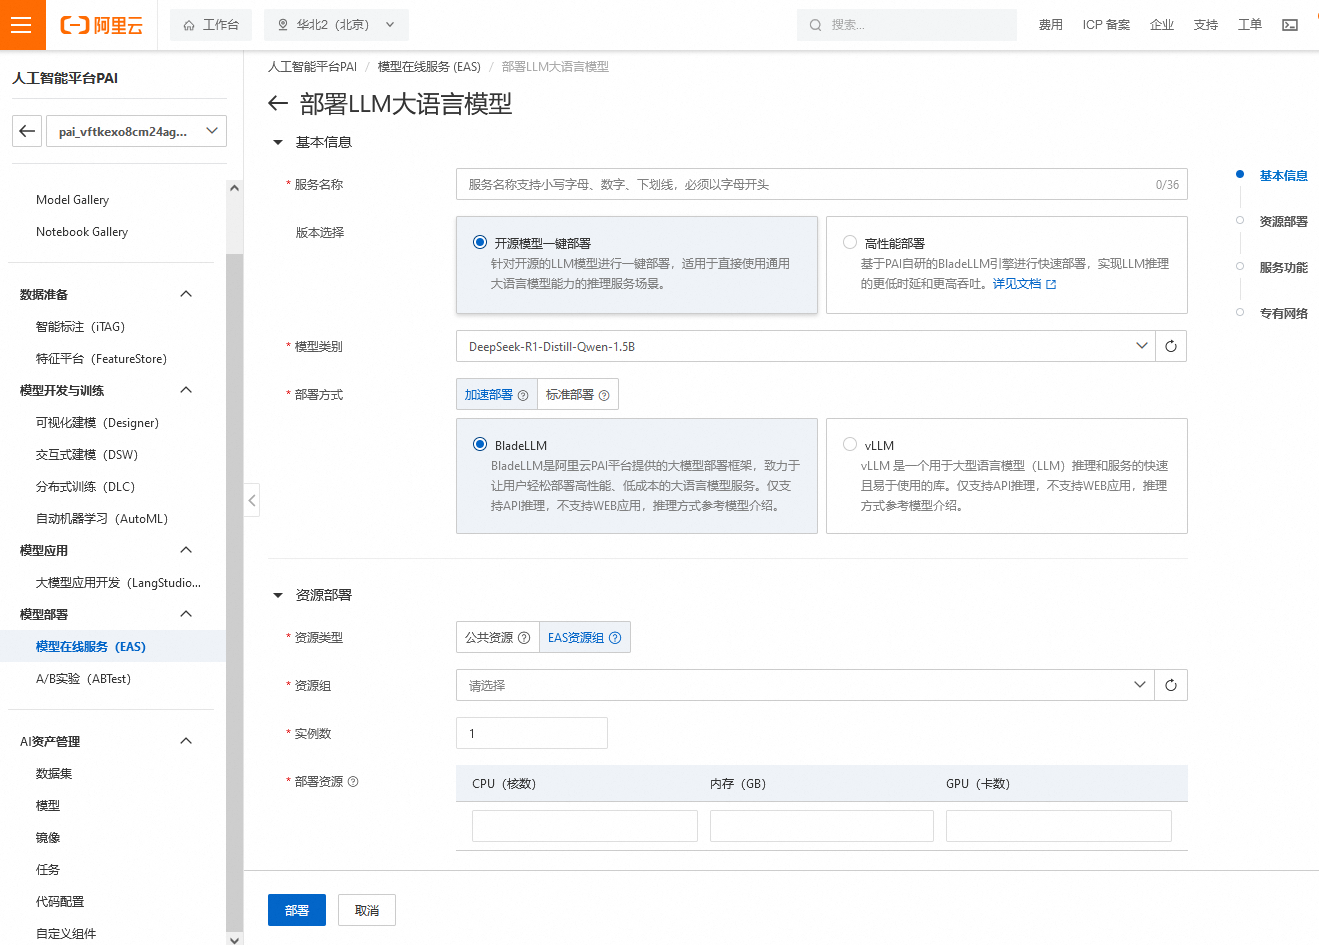The width and height of the screenshot is (1319, 945).
Task: Focus the GPU（卡数） input field
Action: point(1059,826)
